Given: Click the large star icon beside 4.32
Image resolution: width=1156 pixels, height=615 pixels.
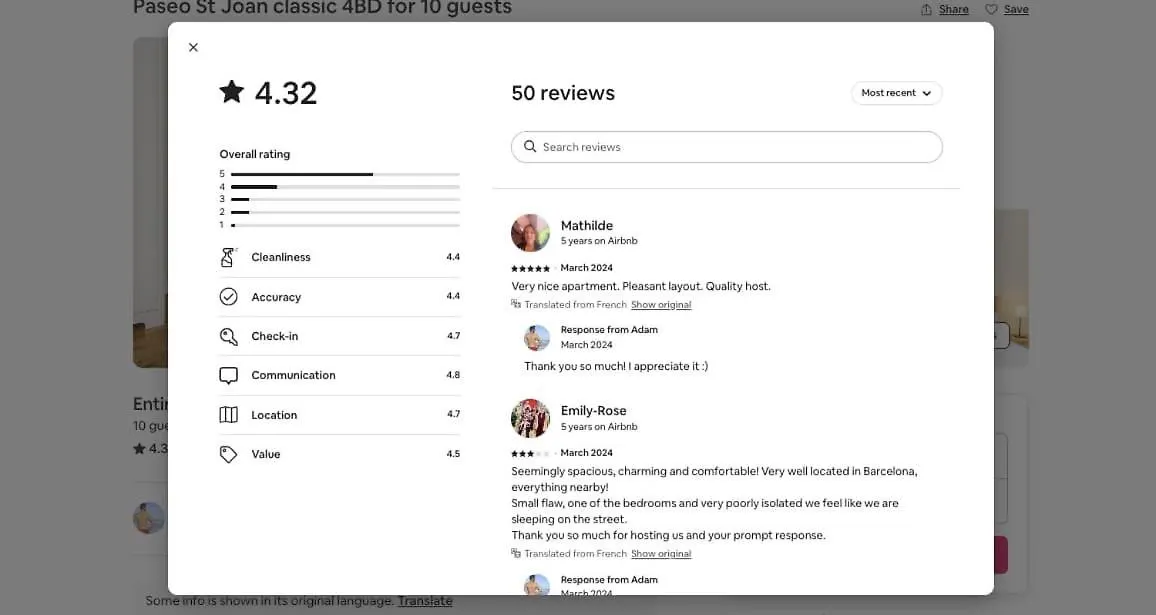Looking at the screenshot, I should click(231, 92).
